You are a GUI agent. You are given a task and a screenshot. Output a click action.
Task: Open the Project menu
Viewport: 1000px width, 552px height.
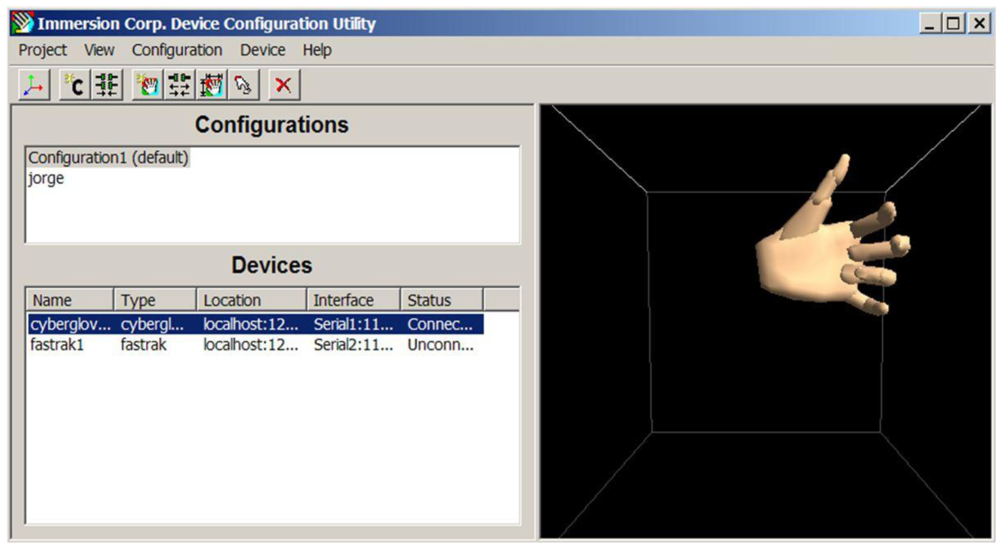tap(42, 50)
